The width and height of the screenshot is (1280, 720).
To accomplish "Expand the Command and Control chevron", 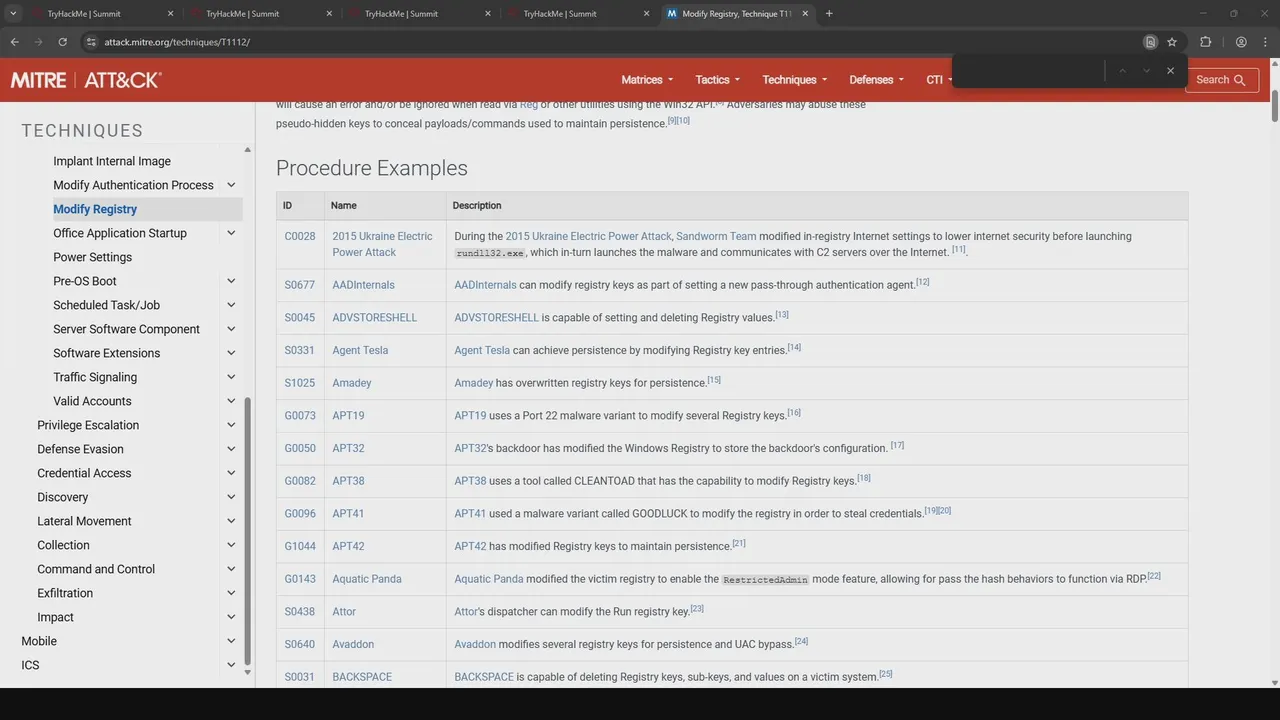I will pyautogui.click(x=231, y=569).
